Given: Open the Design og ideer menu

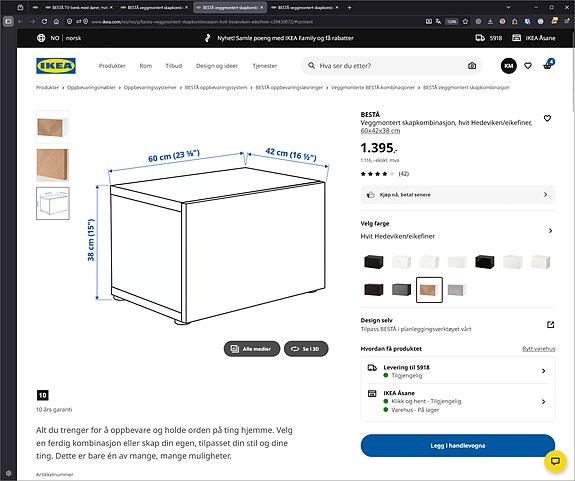Looking at the screenshot, I should click(217, 66).
